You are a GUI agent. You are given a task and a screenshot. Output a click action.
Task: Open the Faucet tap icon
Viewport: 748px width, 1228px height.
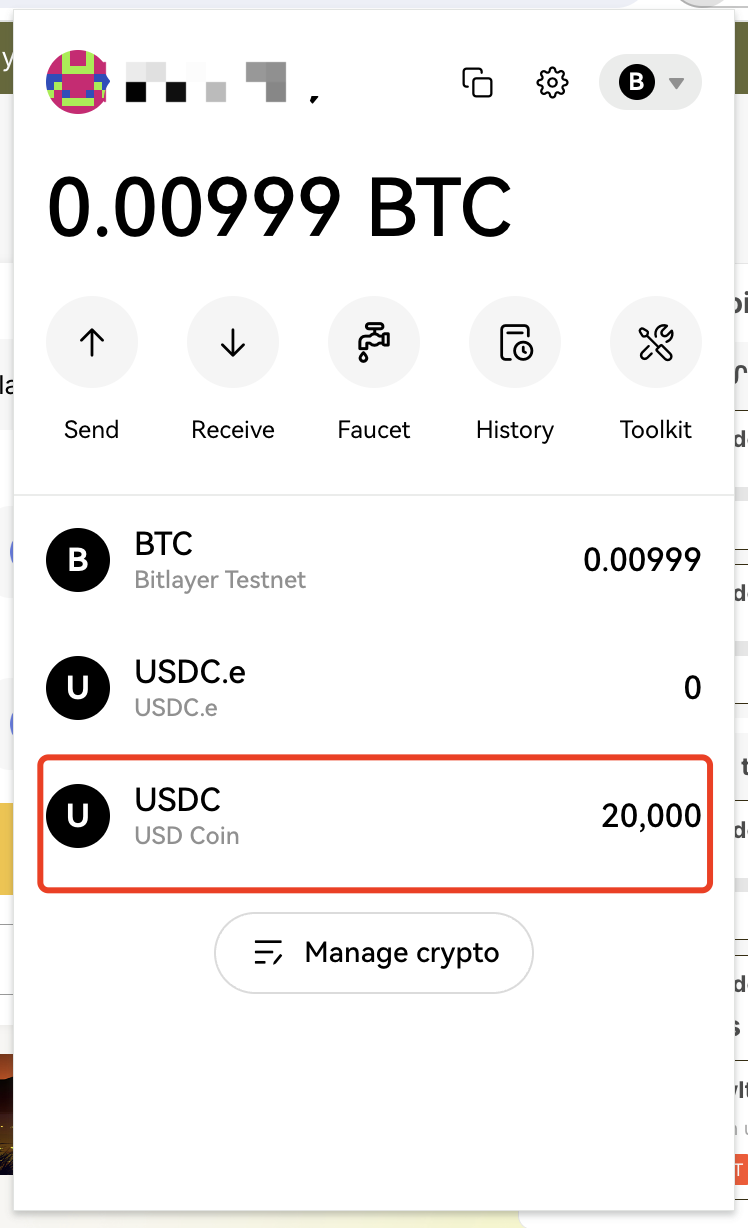coord(374,343)
